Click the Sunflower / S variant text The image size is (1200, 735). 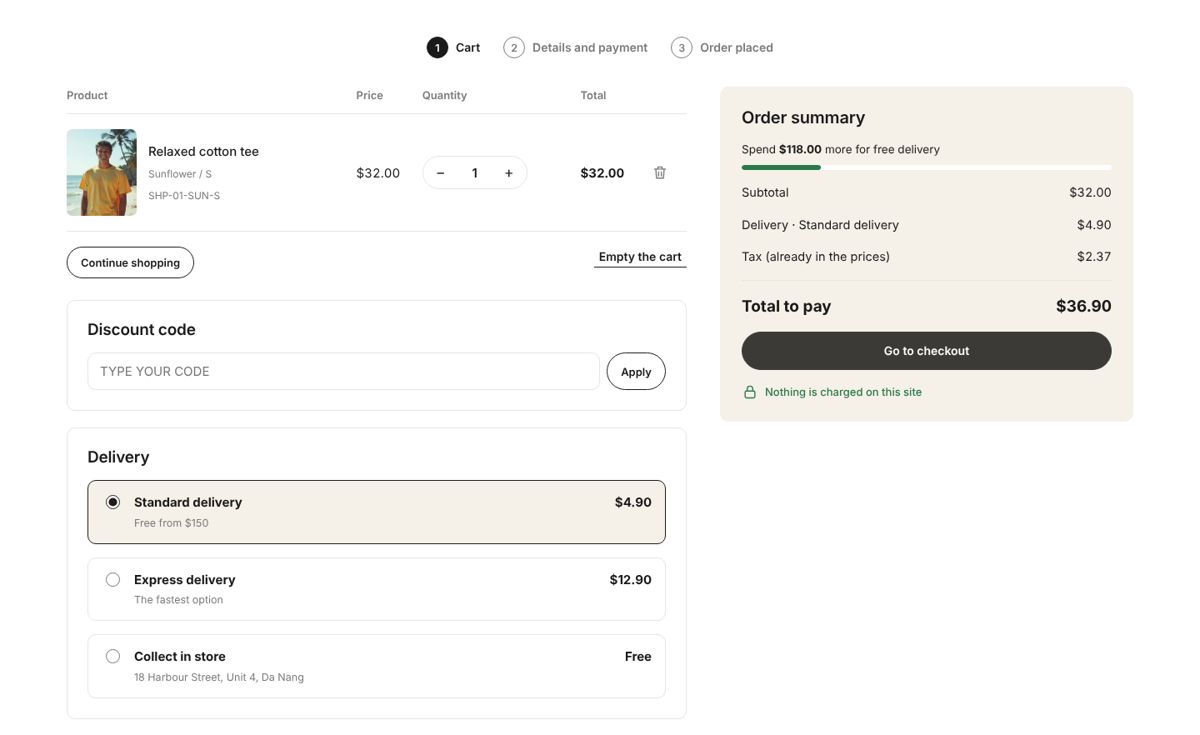click(180, 174)
